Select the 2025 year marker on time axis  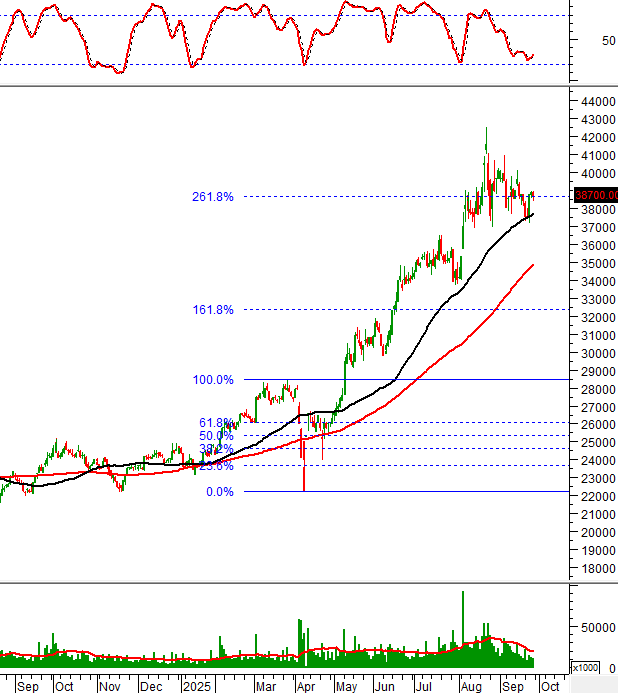click(196, 687)
